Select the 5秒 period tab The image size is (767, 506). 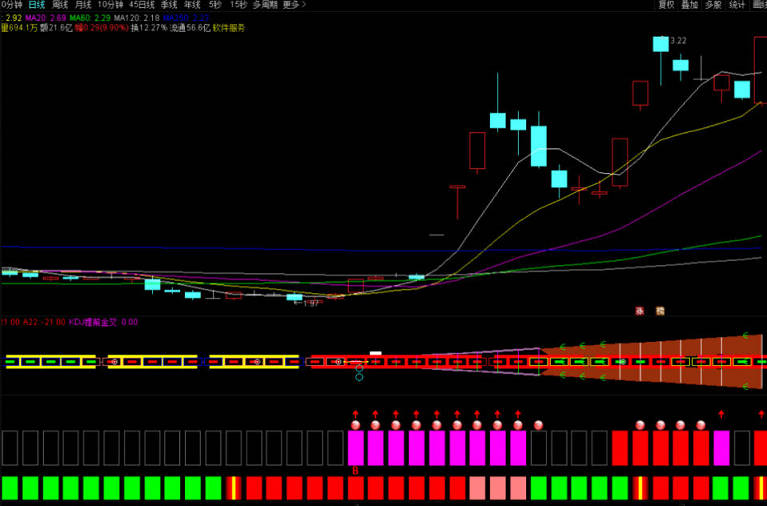coord(215,5)
